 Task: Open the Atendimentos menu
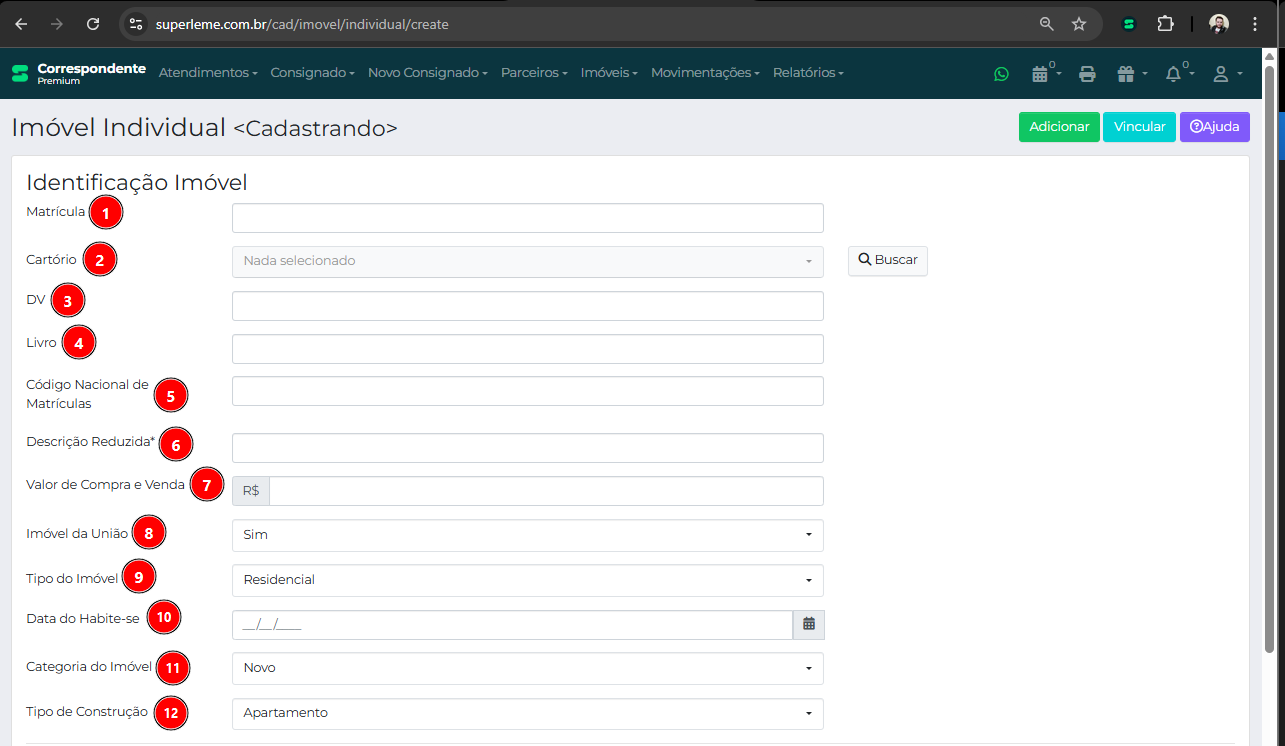(208, 73)
